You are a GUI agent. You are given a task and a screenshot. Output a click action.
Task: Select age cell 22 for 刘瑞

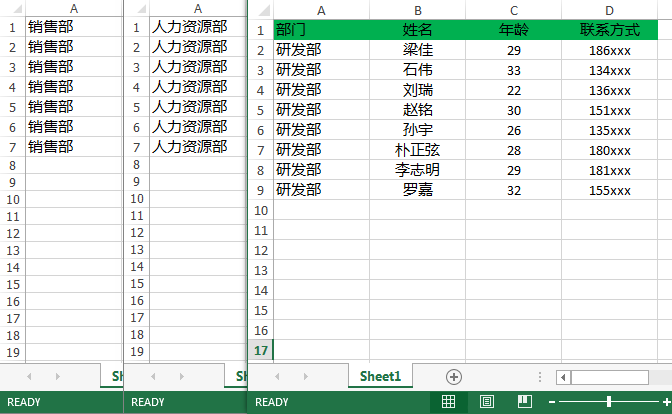[x=513, y=90]
